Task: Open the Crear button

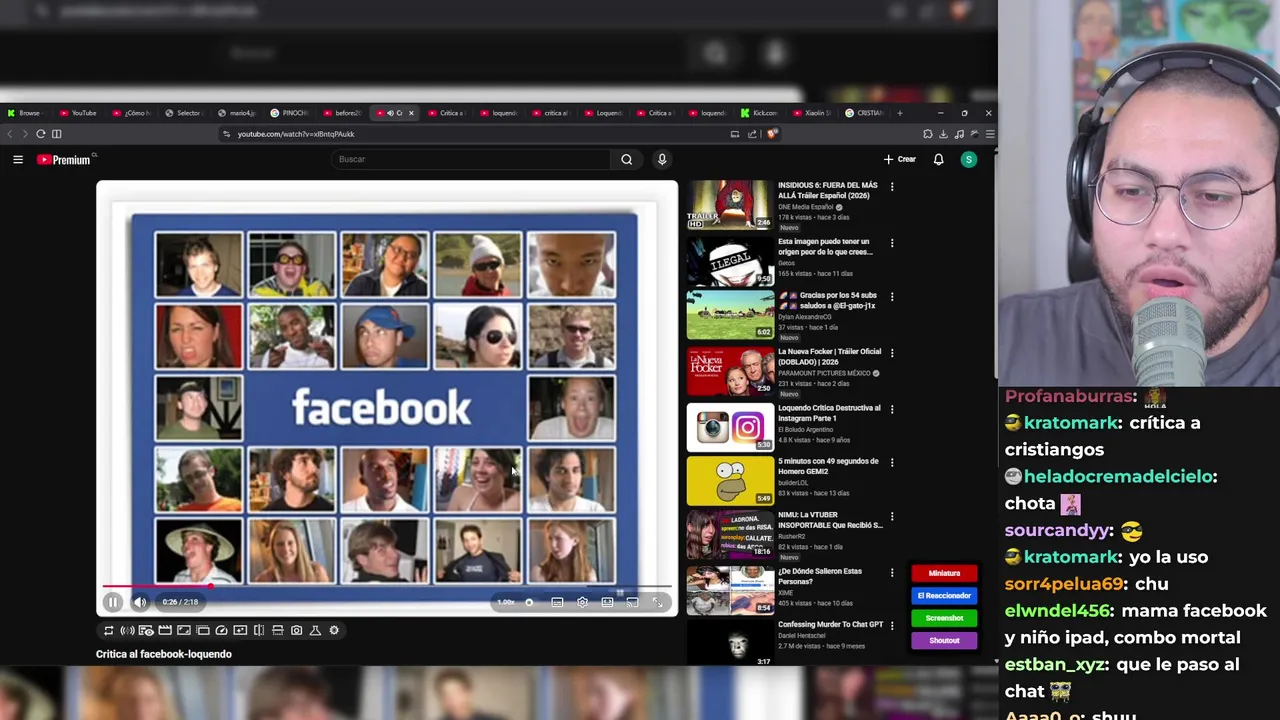Action: [899, 159]
